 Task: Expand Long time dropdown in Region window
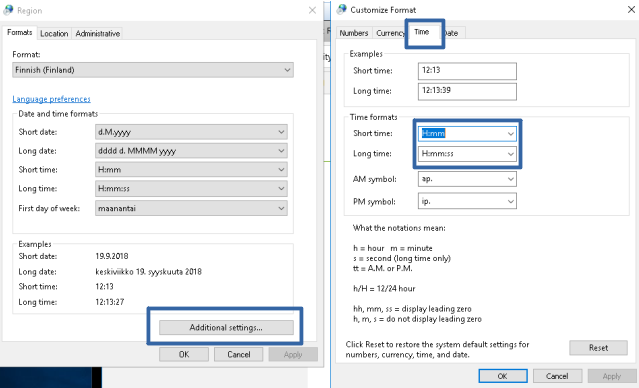[x=191, y=188]
